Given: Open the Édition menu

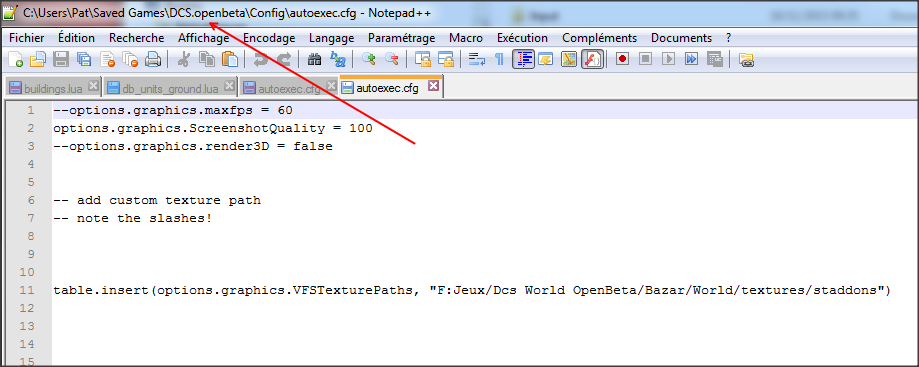Looking at the screenshot, I should tap(76, 38).
